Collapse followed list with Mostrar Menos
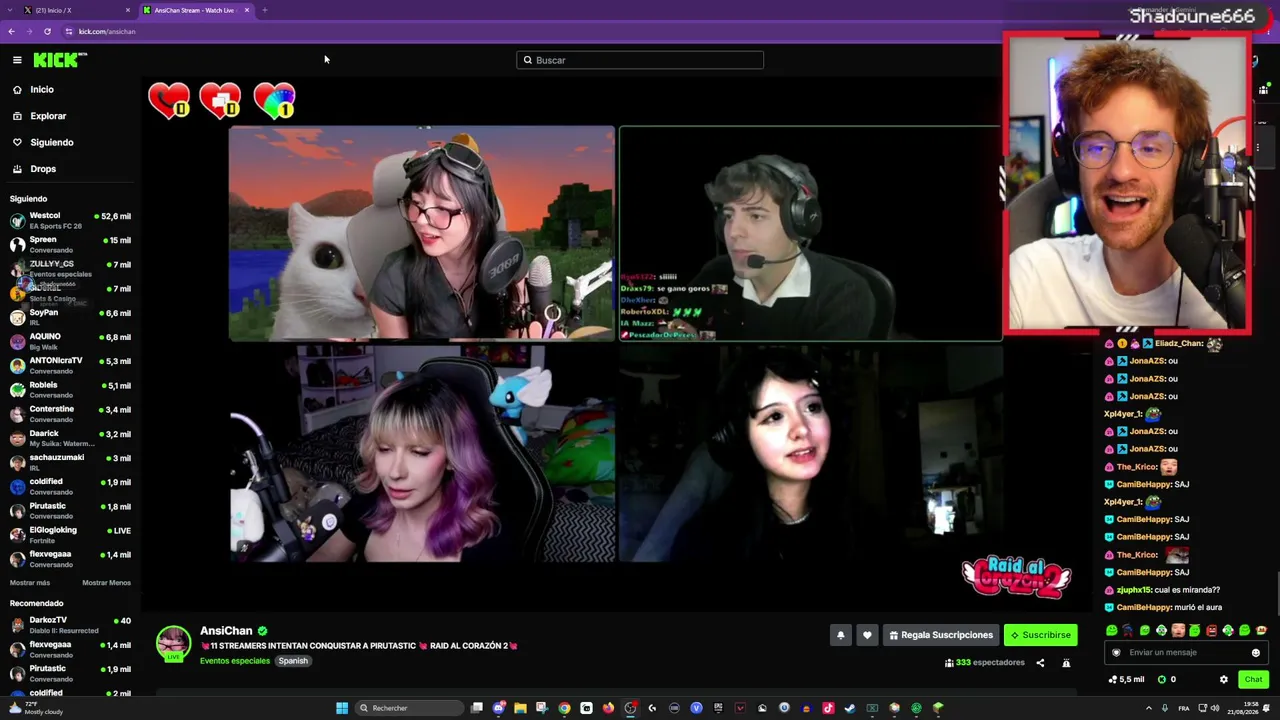This screenshot has height=720, width=1280. point(106,583)
